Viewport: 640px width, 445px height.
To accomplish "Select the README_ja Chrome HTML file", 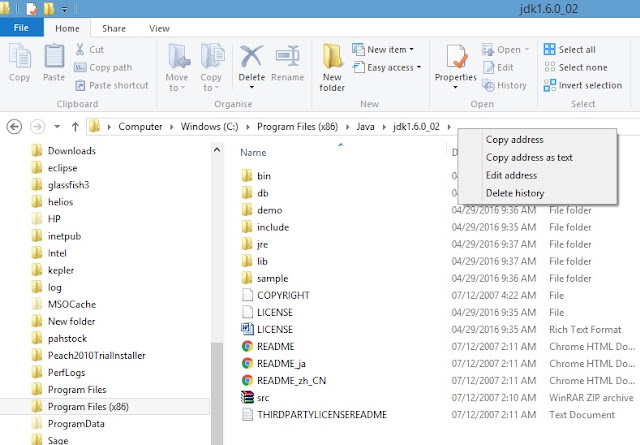I will 281,363.
